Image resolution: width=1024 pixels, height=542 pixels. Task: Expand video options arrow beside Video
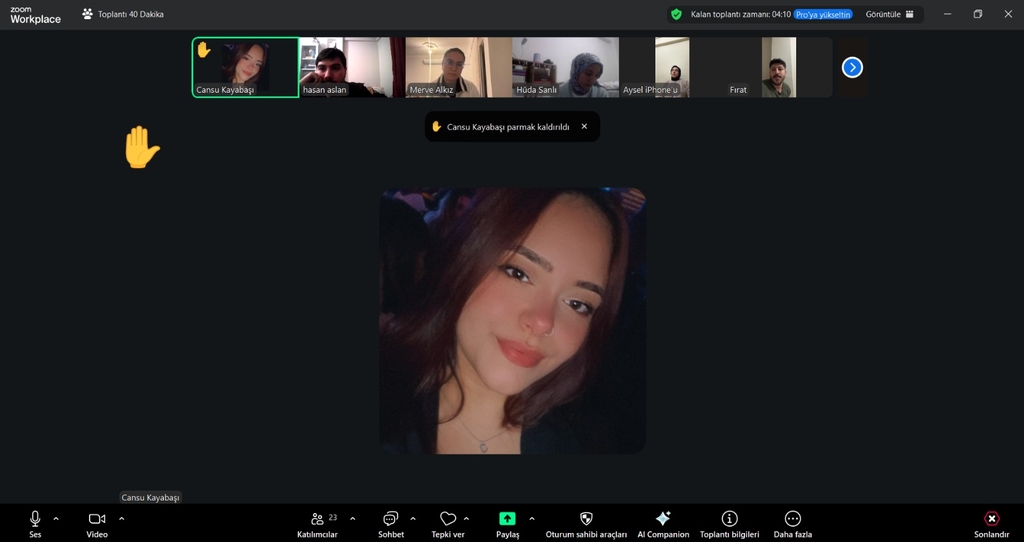[122, 518]
